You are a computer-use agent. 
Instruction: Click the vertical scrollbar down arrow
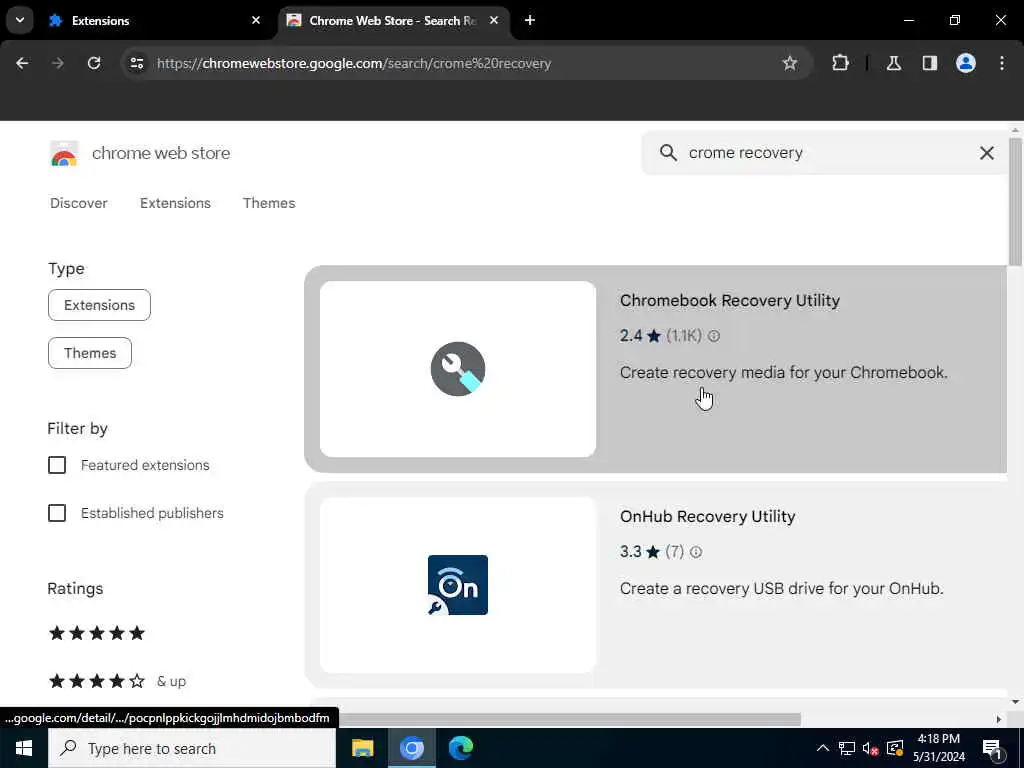click(x=1015, y=702)
